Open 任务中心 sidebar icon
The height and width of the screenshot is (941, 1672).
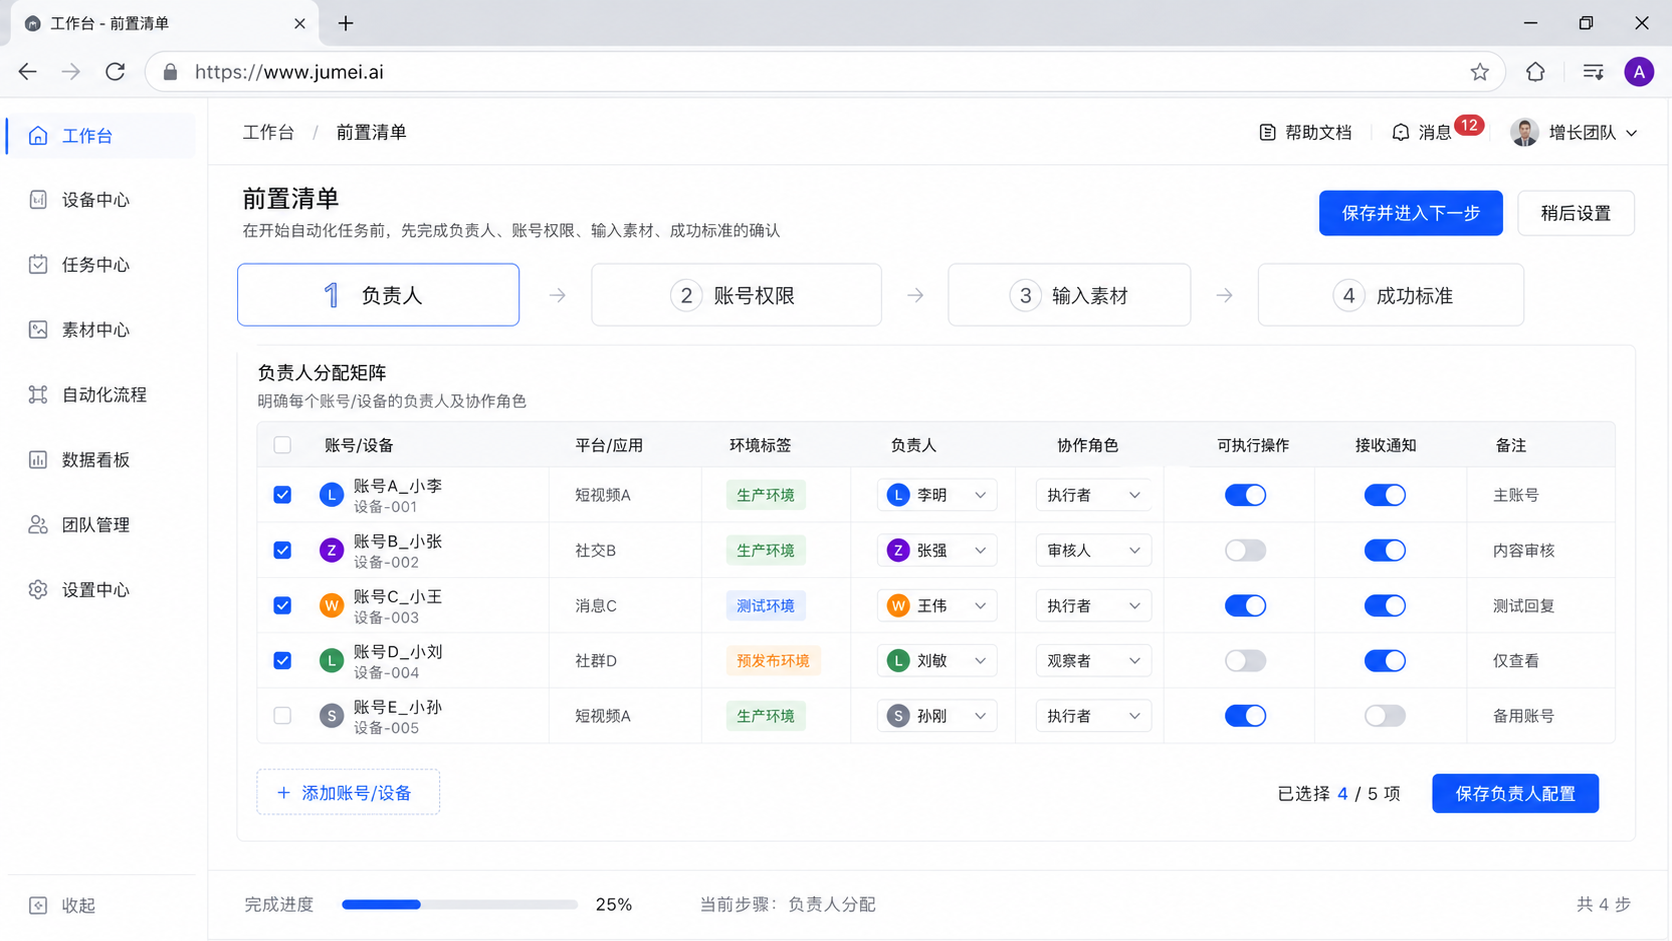pyautogui.click(x=38, y=265)
